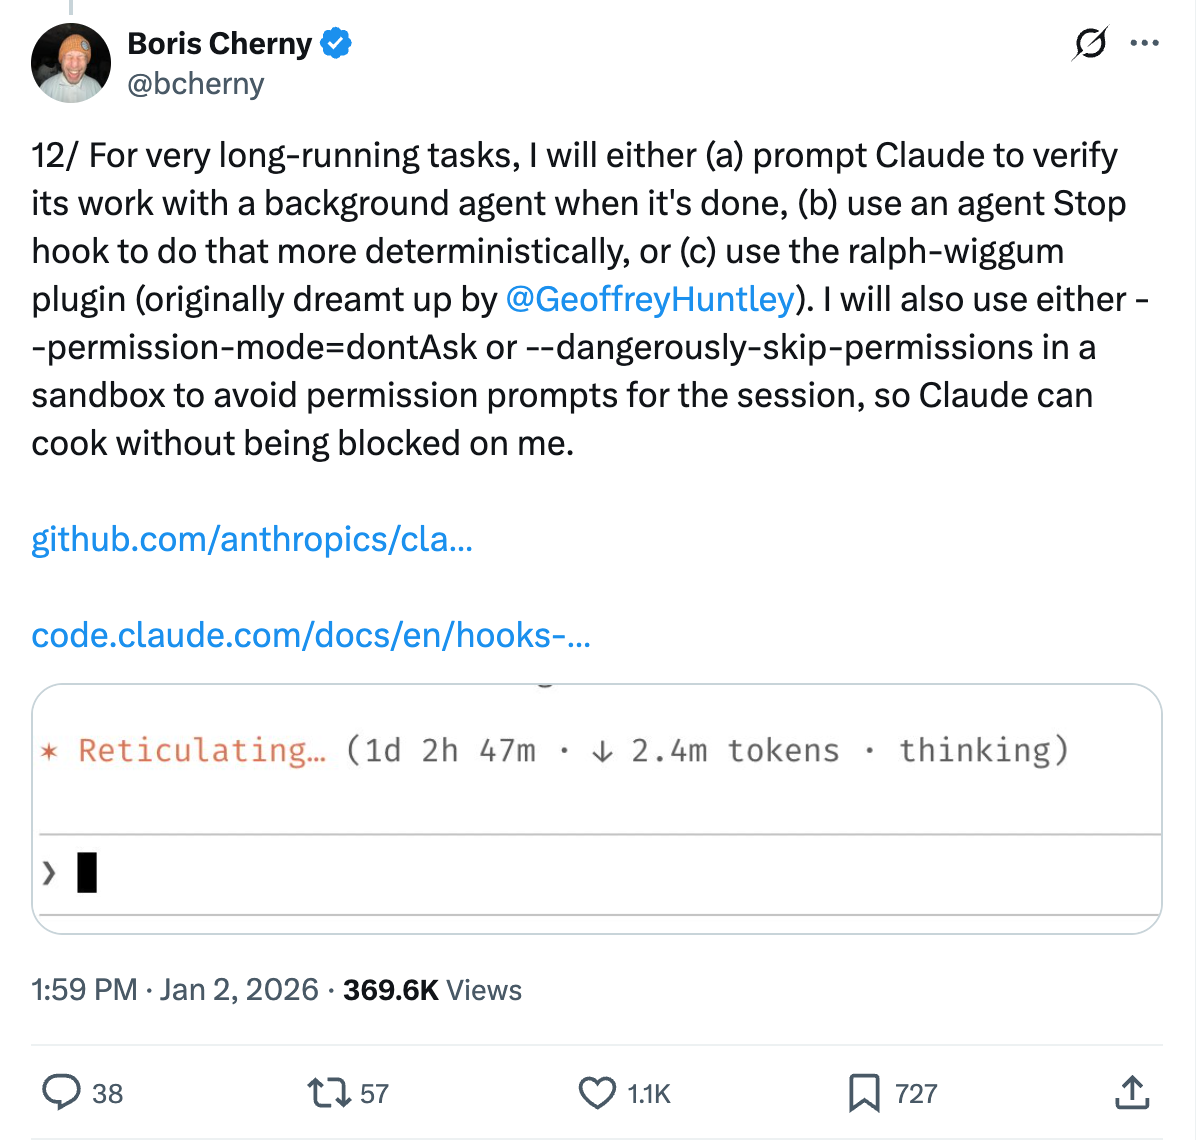Like the tweet with the heart icon
This screenshot has height=1140, width=1196.
pyautogui.click(x=597, y=1093)
